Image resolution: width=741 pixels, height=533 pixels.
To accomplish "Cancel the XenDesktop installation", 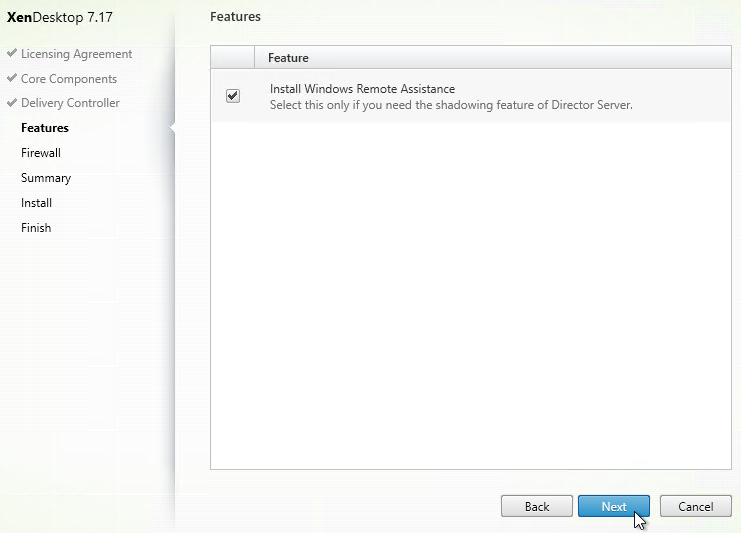I will click(x=696, y=507).
